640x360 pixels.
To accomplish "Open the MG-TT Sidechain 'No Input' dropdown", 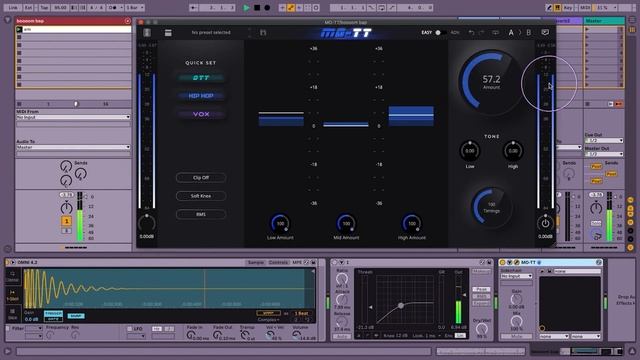I will [x=516, y=276].
